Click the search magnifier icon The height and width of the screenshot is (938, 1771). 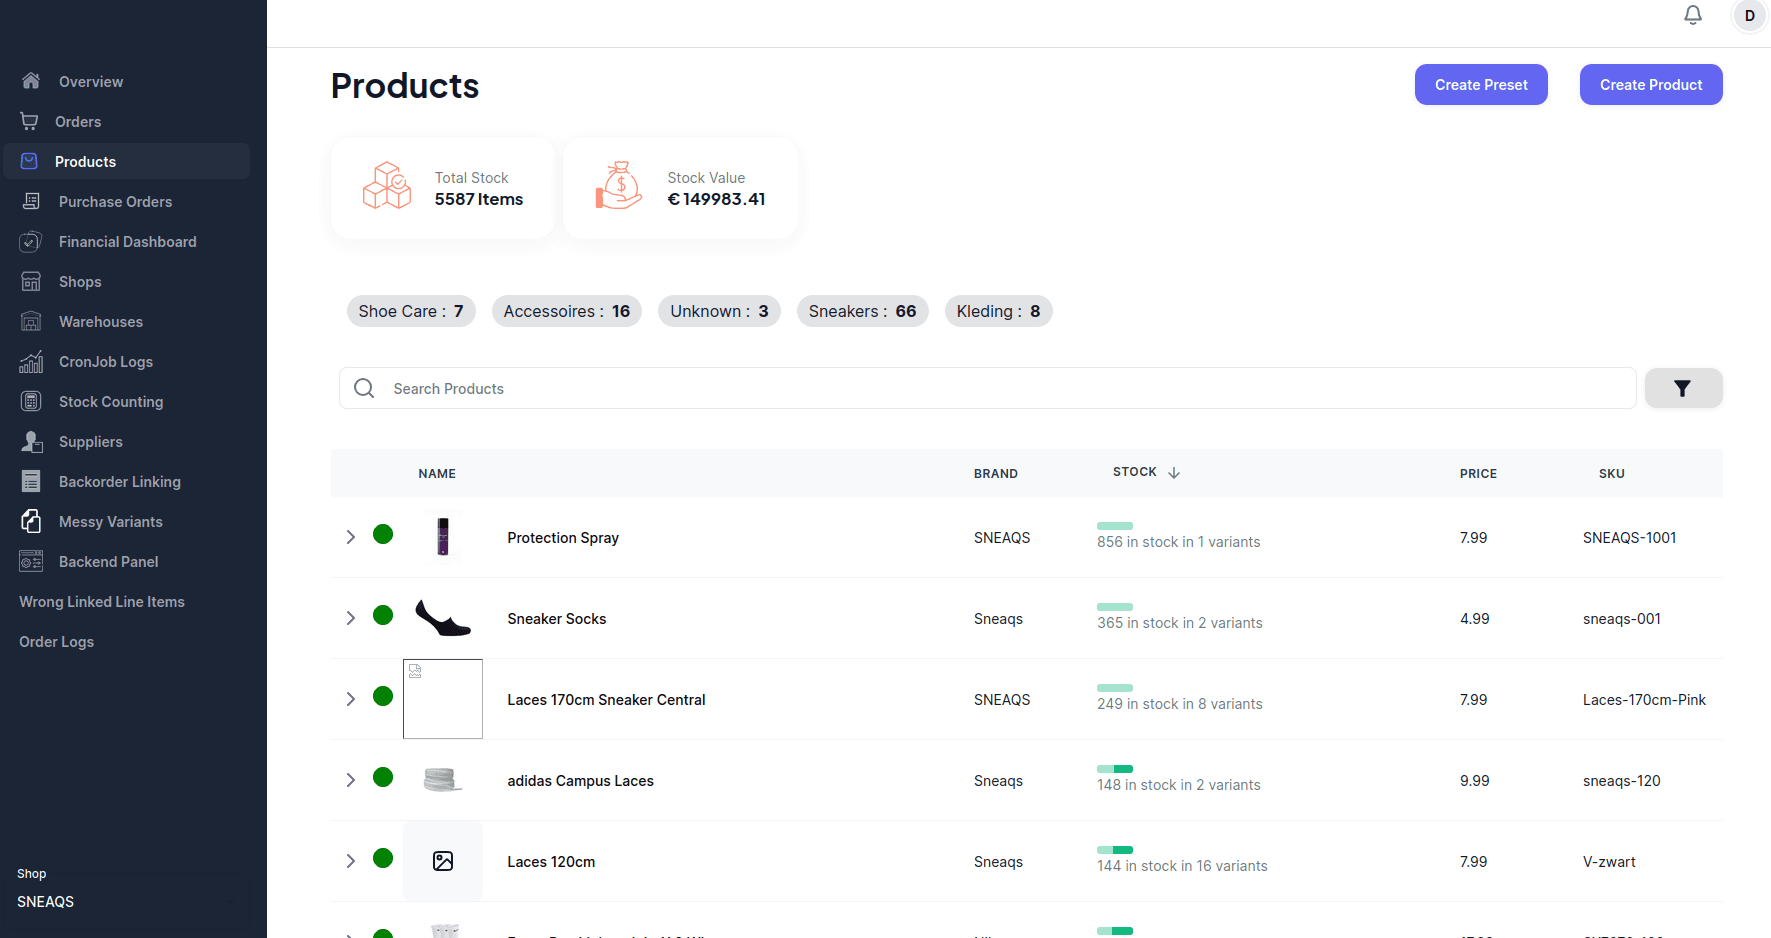[x=364, y=388]
